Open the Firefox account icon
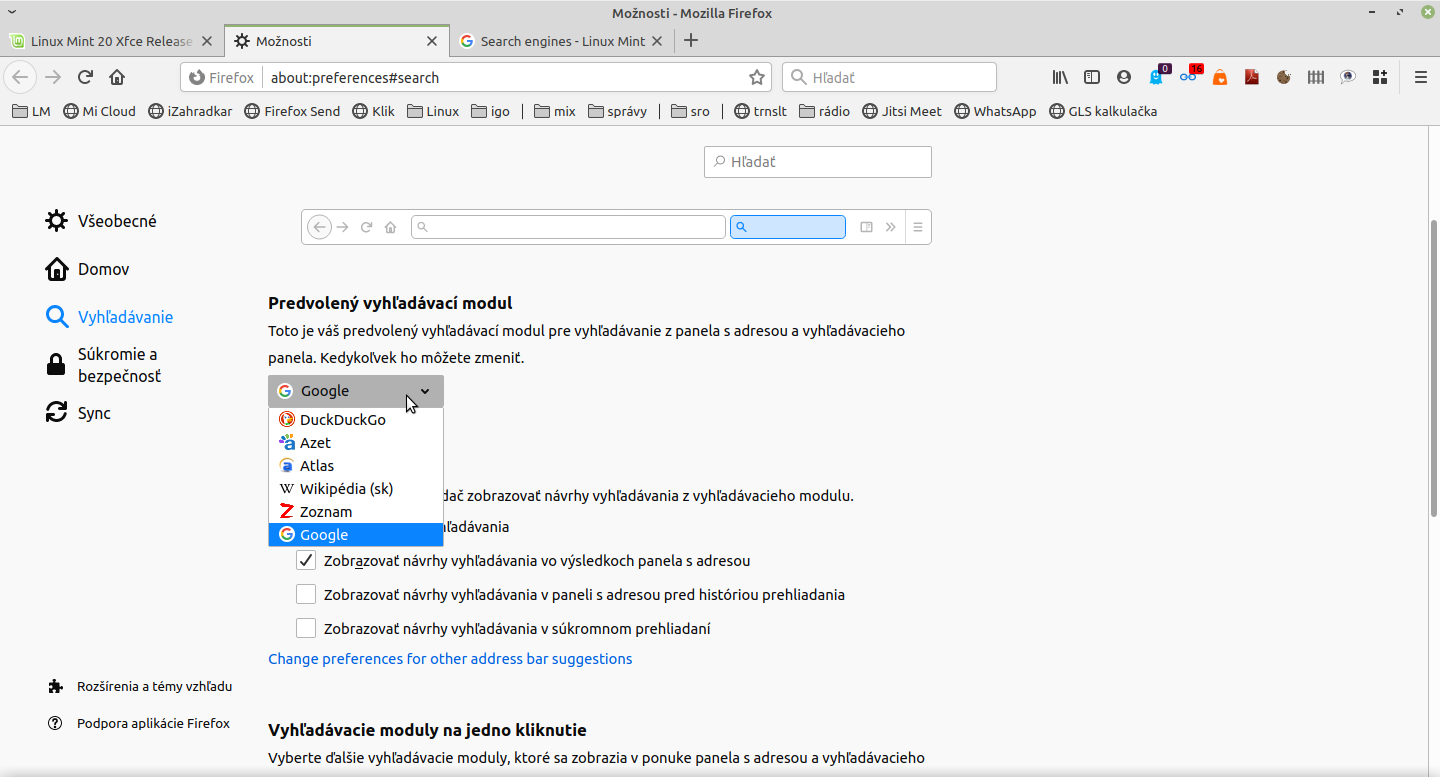Image resolution: width=1440 pixels, height=777 pixels. point(1124,77)
